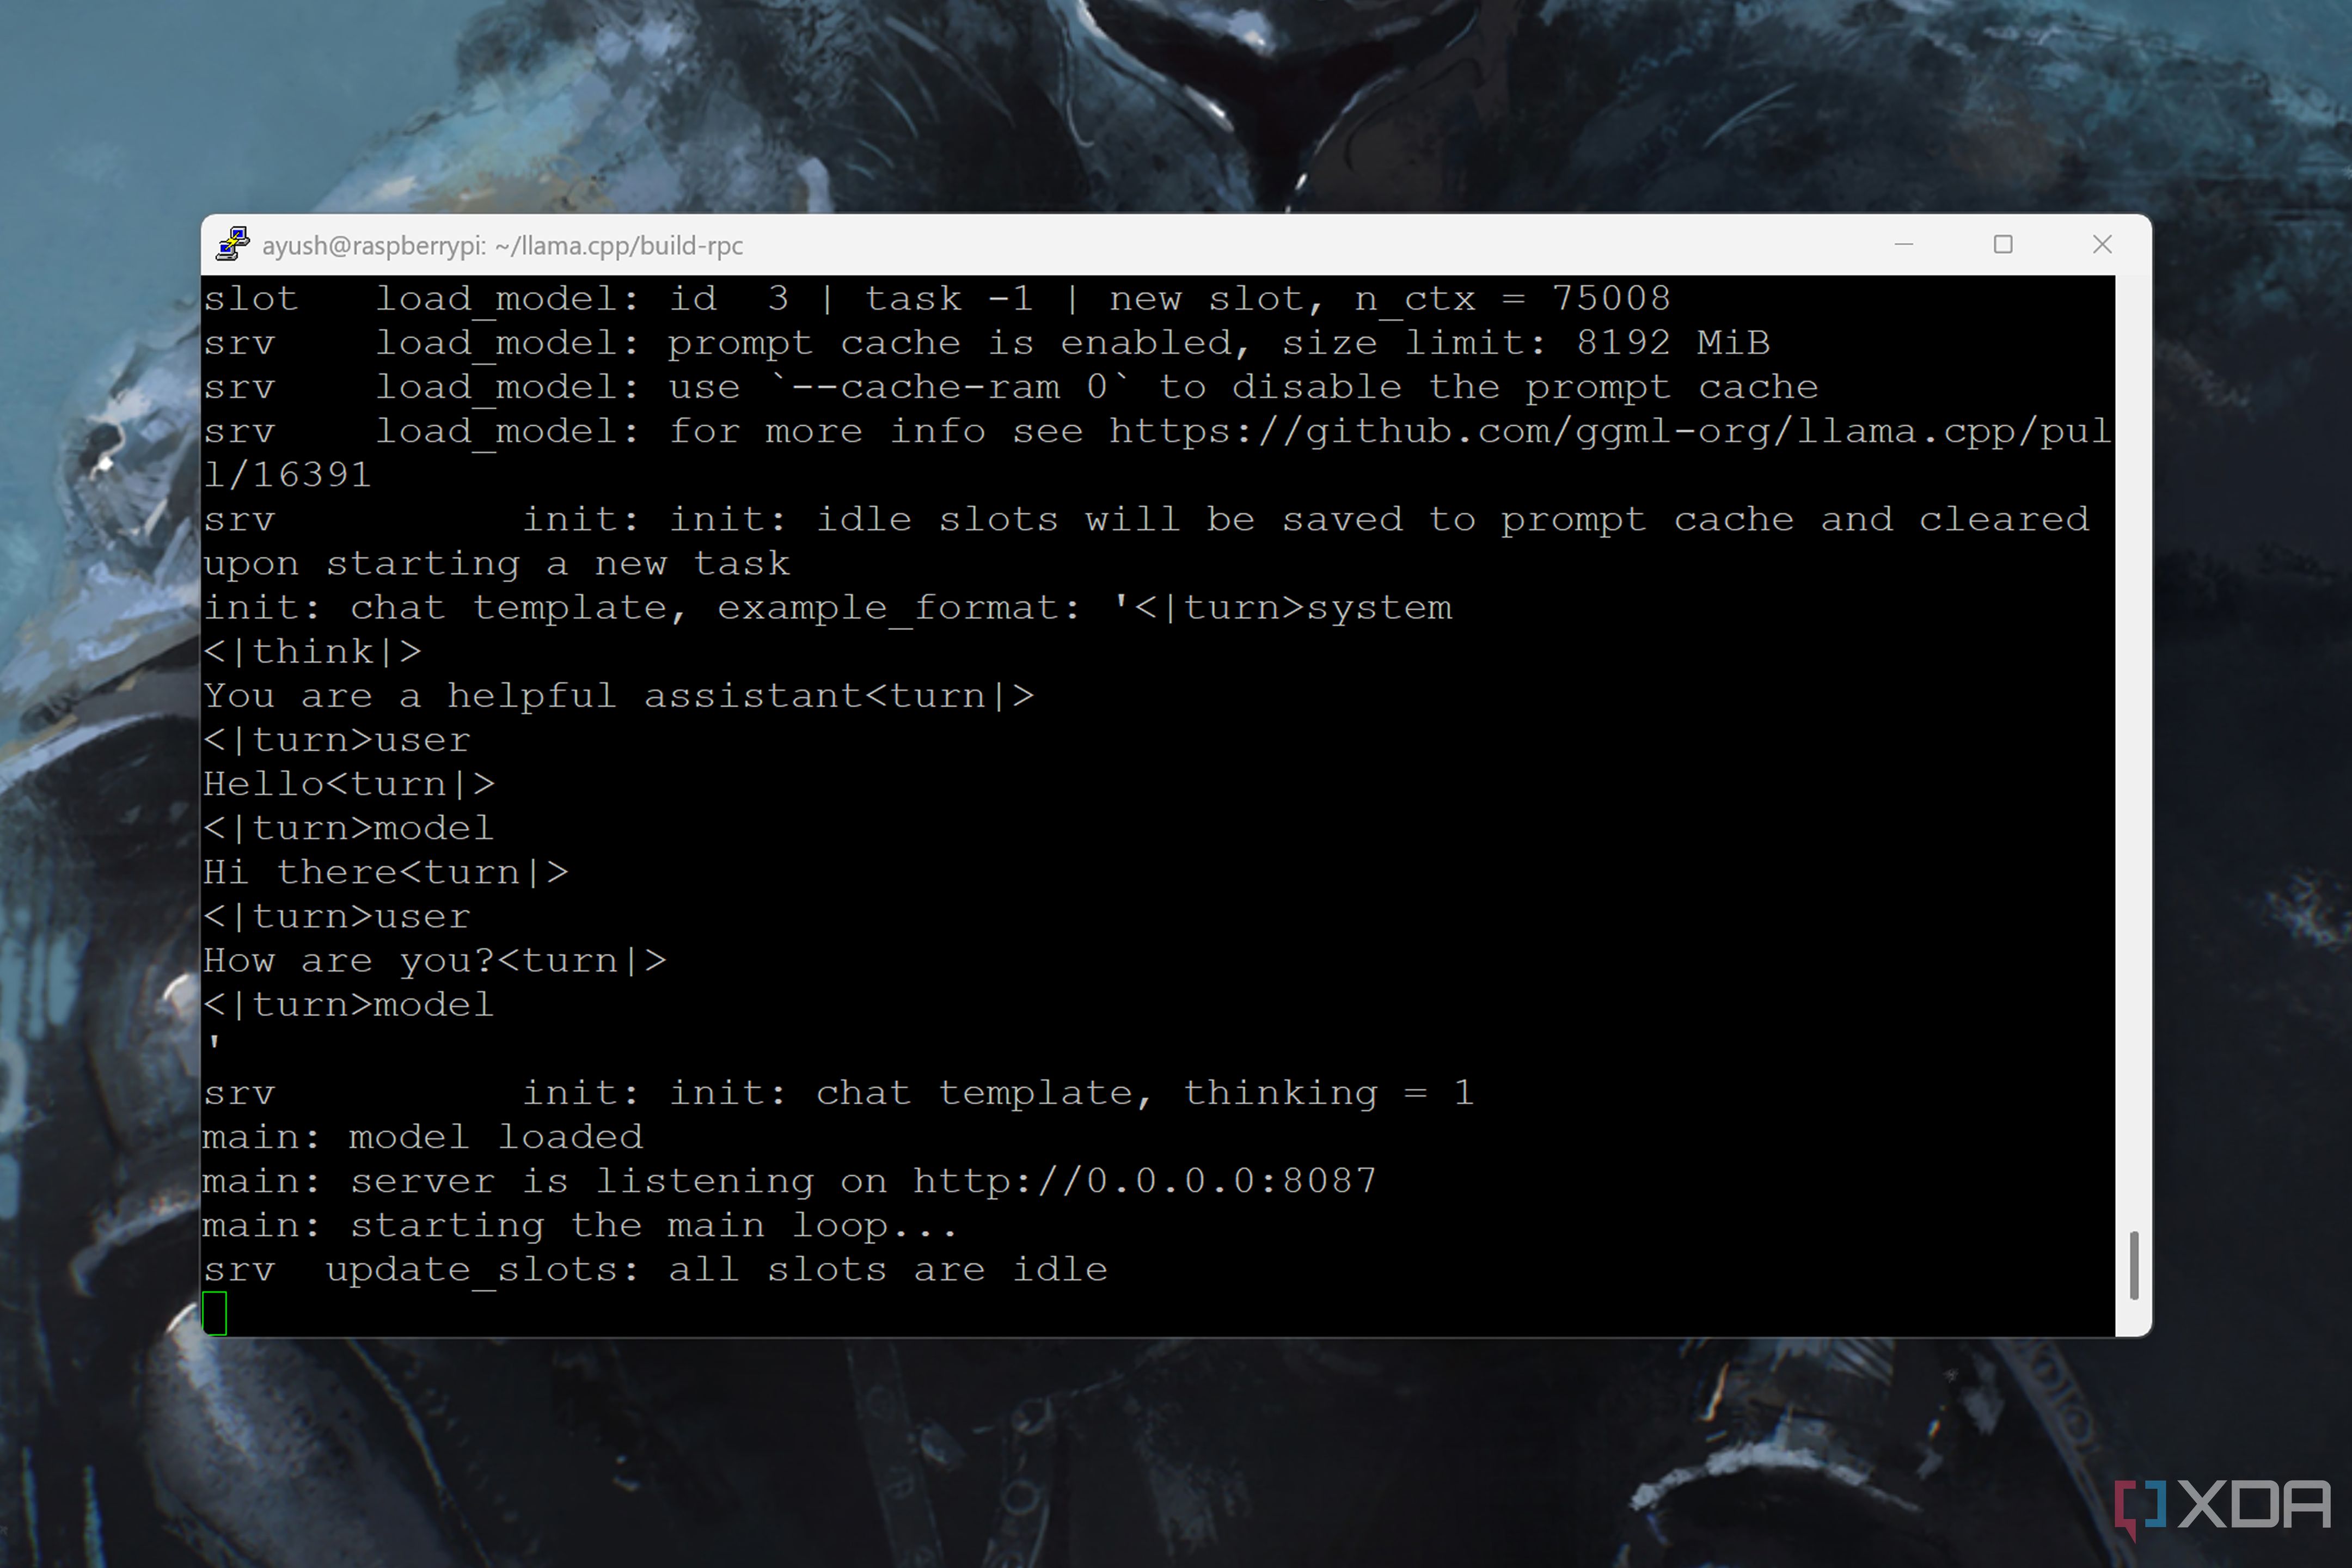Click 'size limit: 8192 MiB' text

pyautogui.click(x=1526, y=343)
